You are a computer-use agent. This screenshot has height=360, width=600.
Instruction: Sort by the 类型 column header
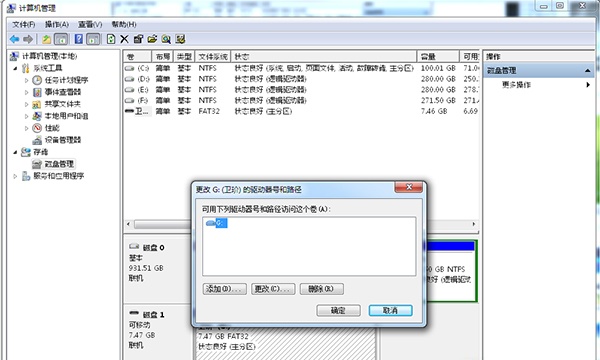pos(184,57)
